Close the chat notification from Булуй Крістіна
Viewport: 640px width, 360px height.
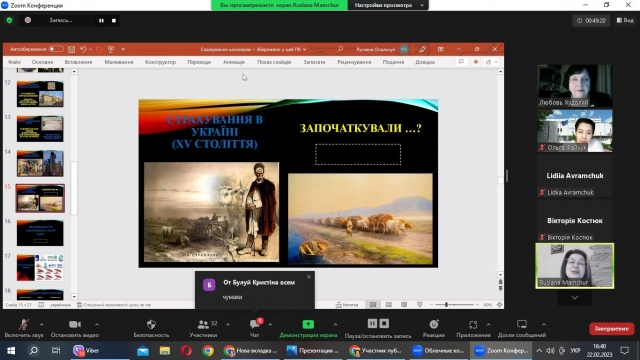click(309, 277)
